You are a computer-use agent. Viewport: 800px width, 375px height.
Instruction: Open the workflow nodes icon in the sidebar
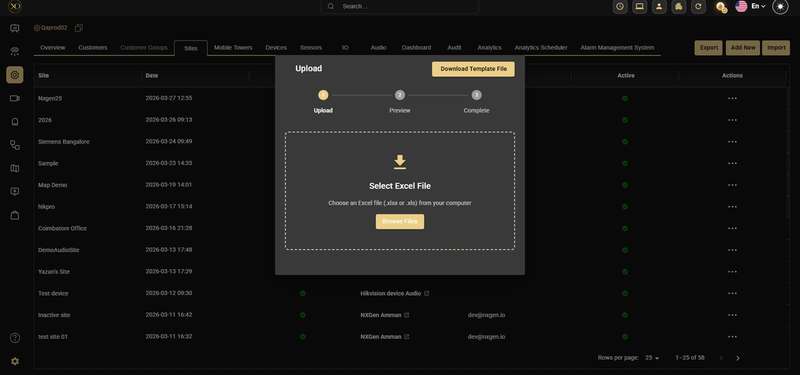15,145
